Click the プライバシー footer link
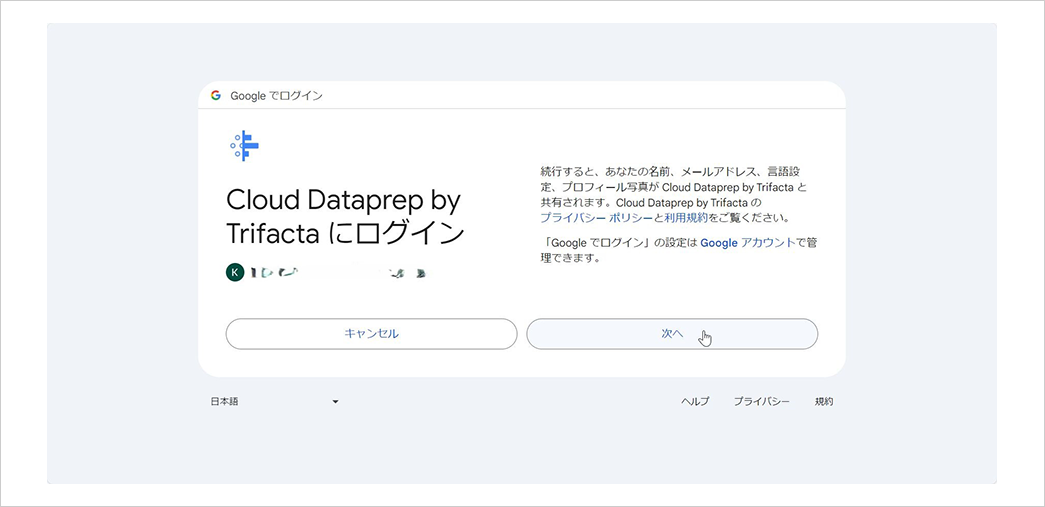 click(x=762, y=402)
